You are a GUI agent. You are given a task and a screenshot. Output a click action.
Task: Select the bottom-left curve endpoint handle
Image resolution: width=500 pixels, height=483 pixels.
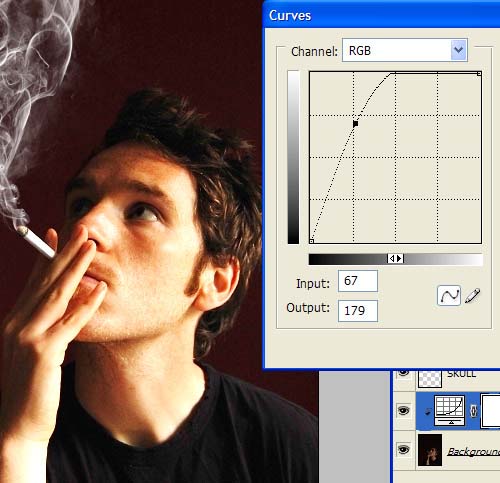[312, 241]
